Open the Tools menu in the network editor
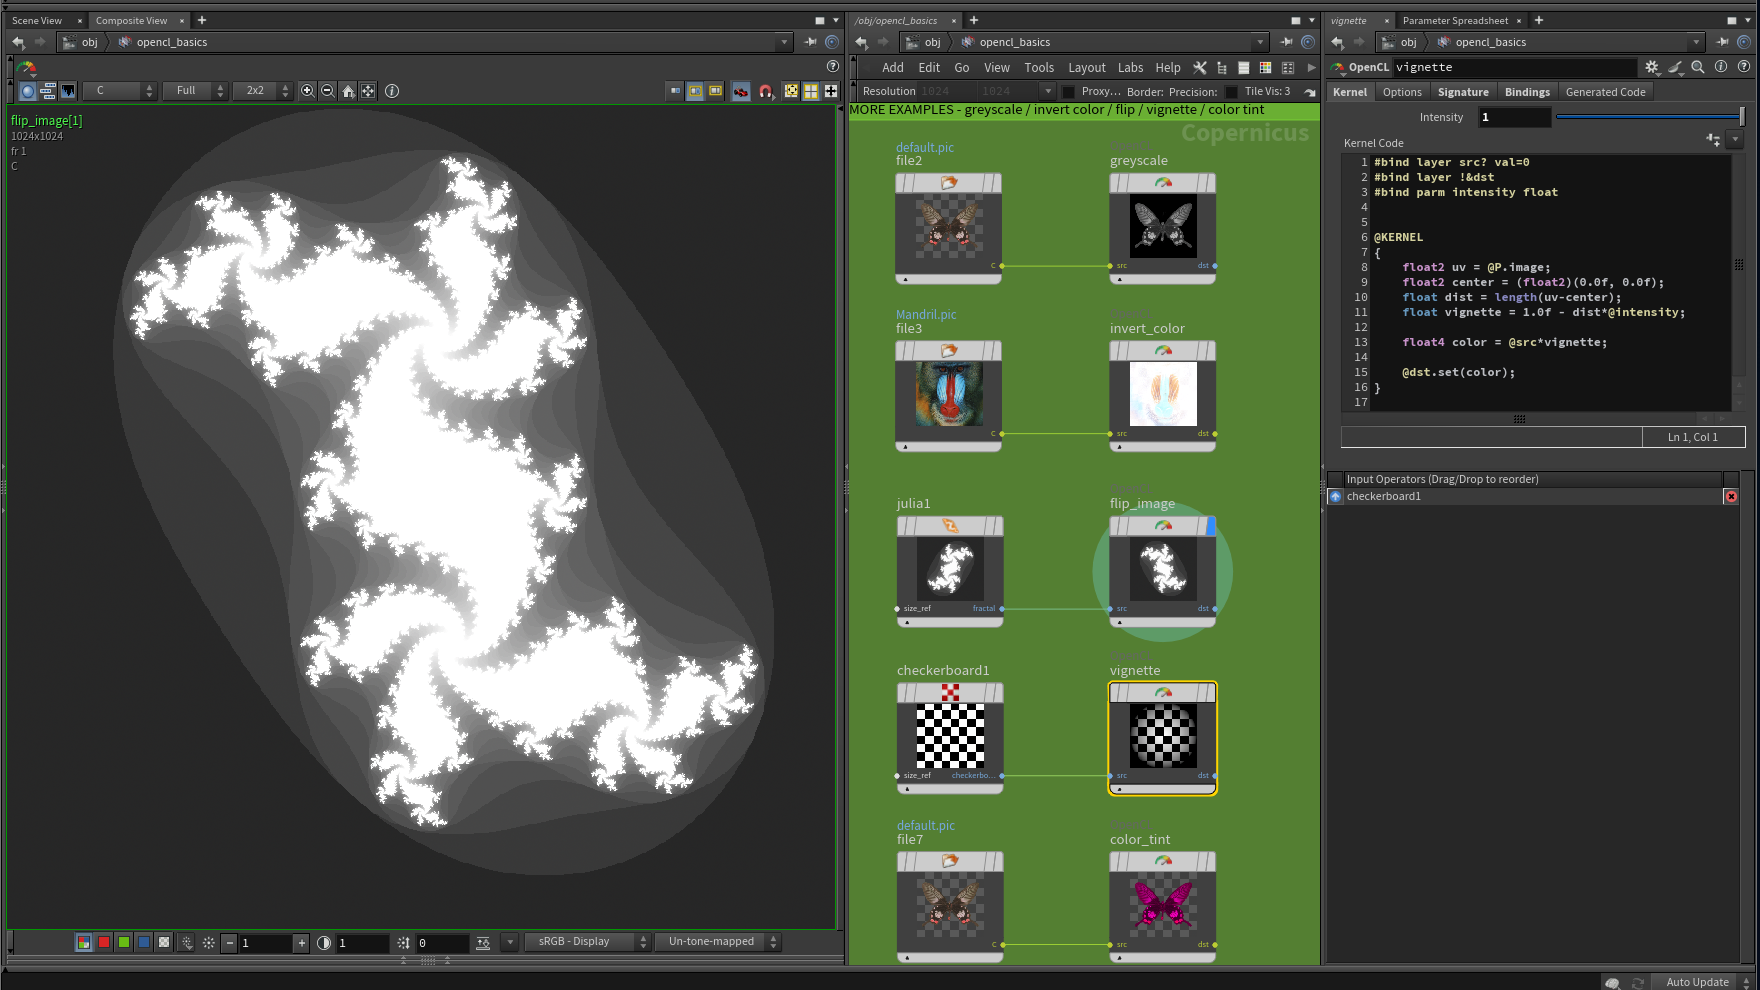1760x990 pixels. click(x=1039, y=67)
